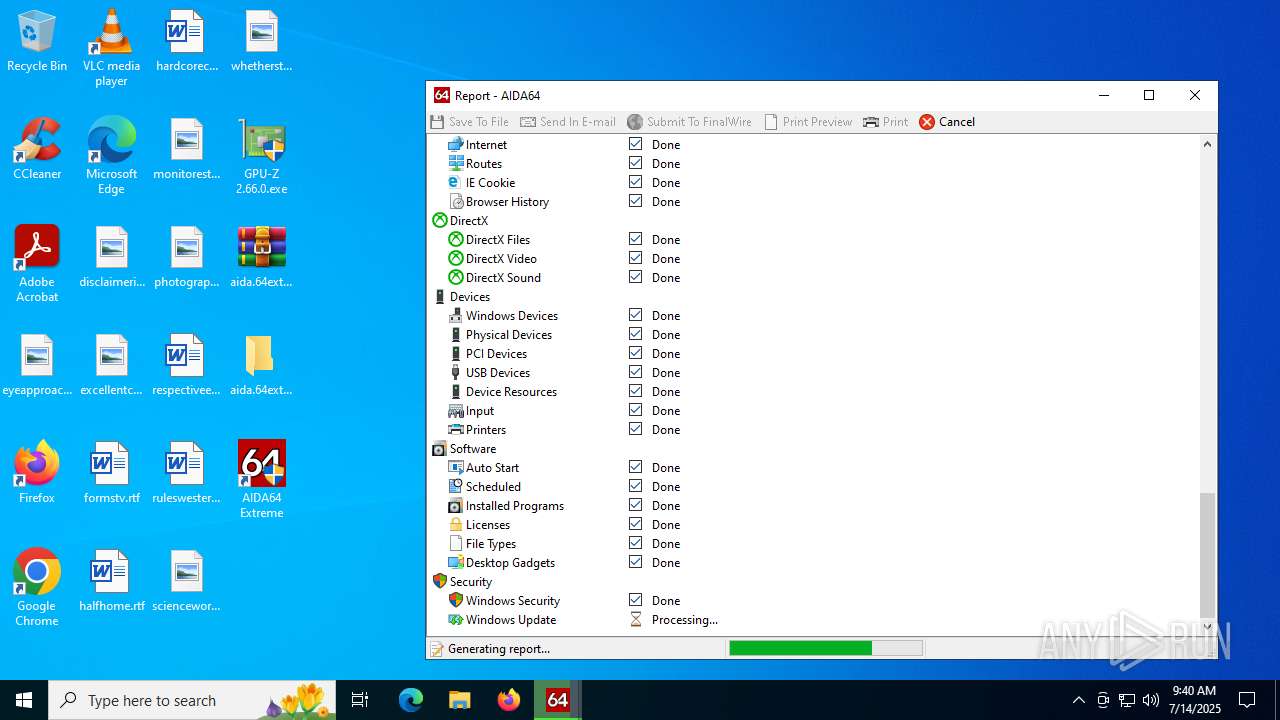
Task: Click the DirectX Sound icon
Action: (x=456, y=278)
